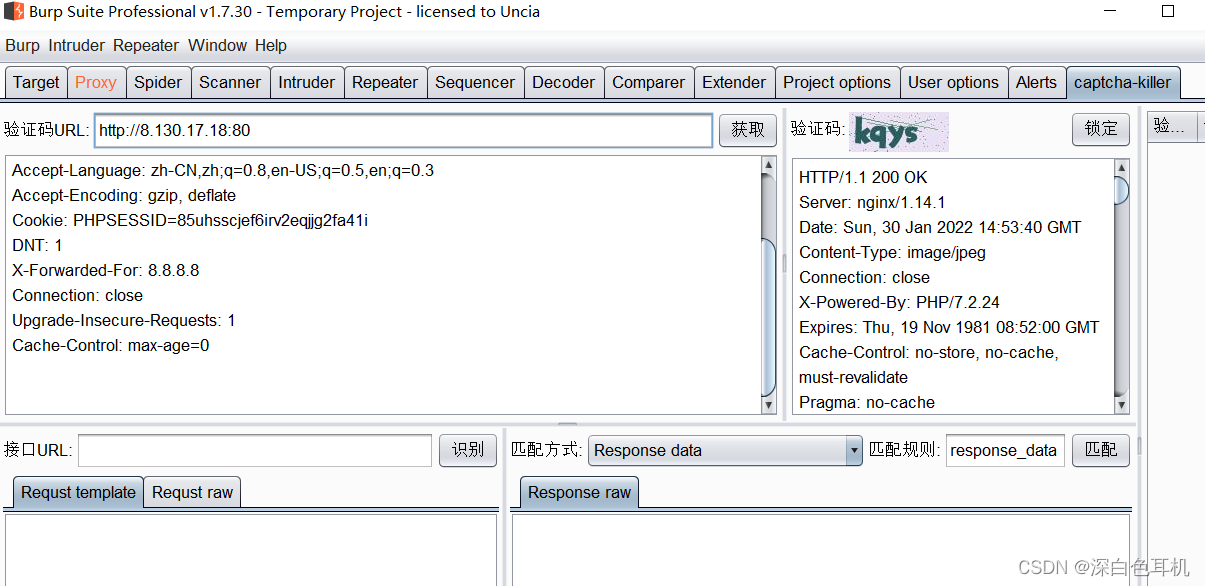Click the Accept-Encoding: gzip, deflate line
The image size is (1205, 586).
tap(124, 195)
